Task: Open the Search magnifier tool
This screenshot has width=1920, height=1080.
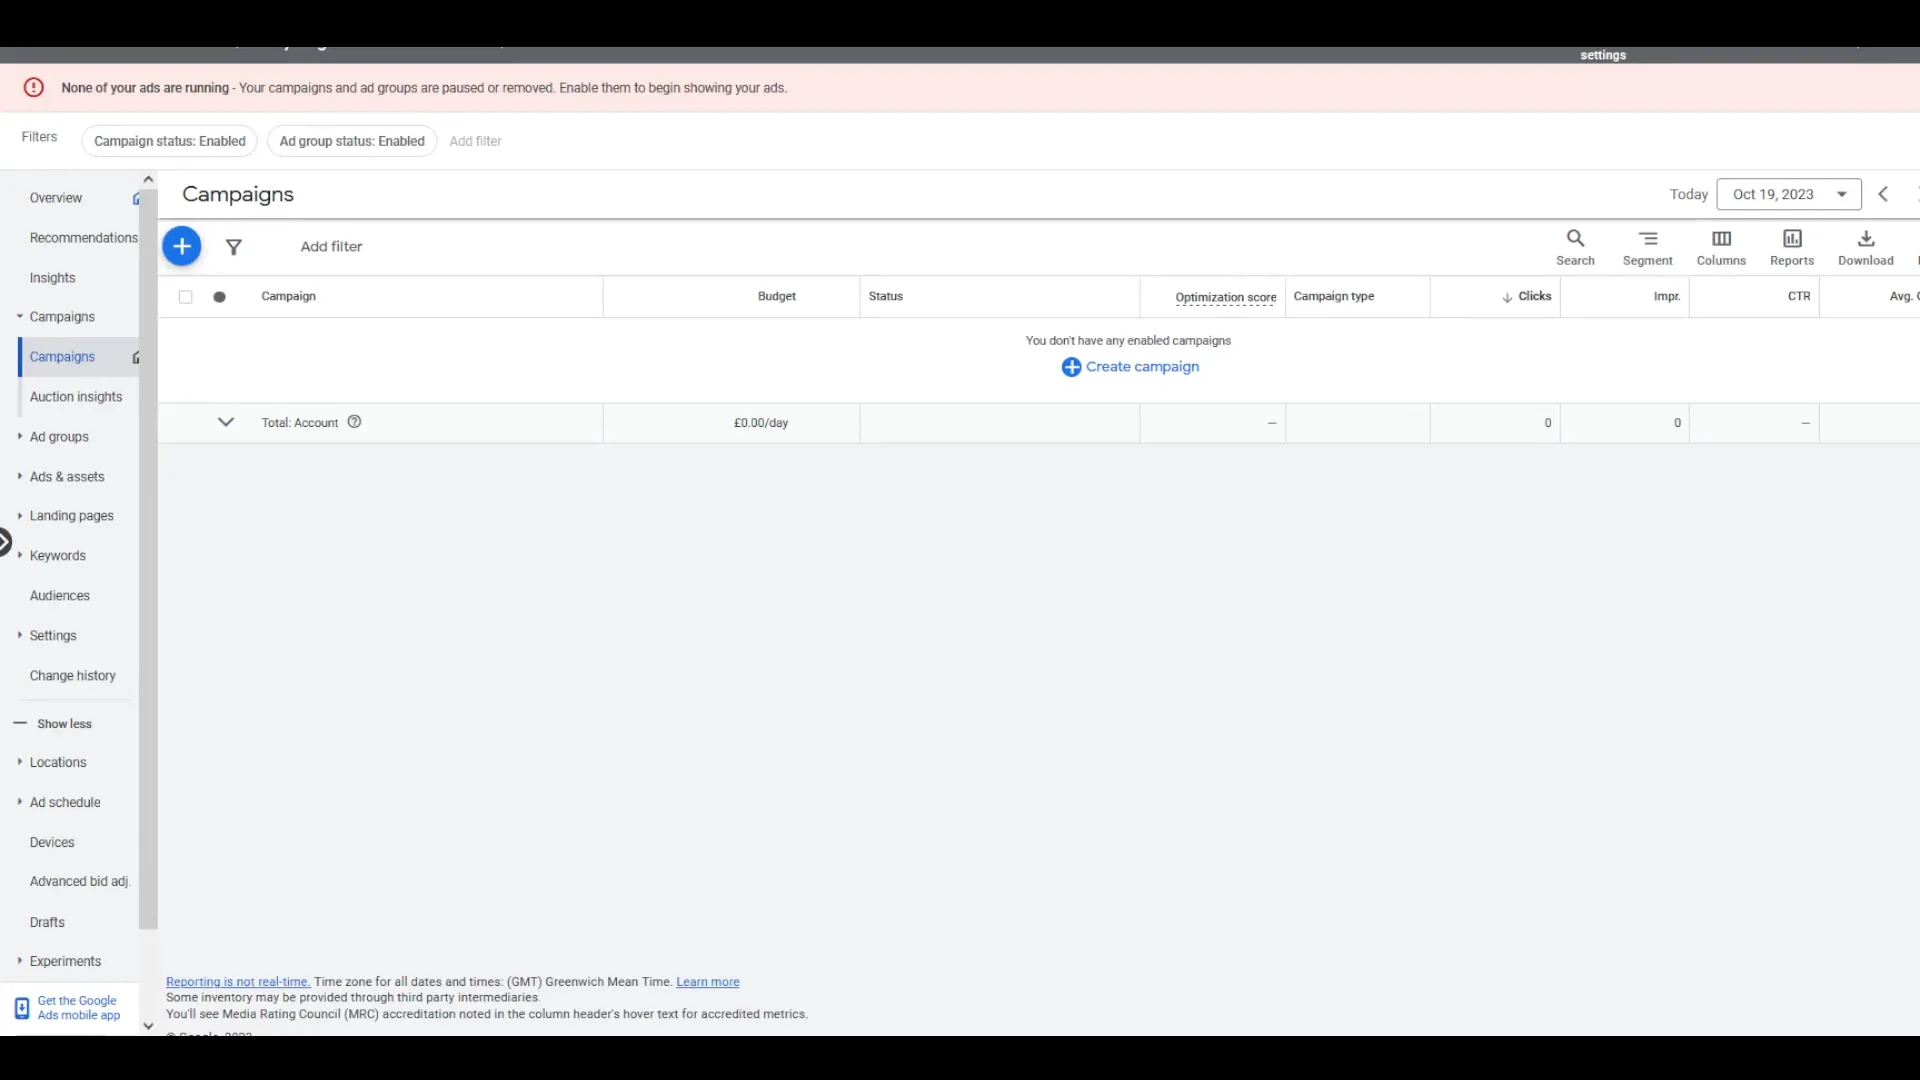Action: [1575, 248]
